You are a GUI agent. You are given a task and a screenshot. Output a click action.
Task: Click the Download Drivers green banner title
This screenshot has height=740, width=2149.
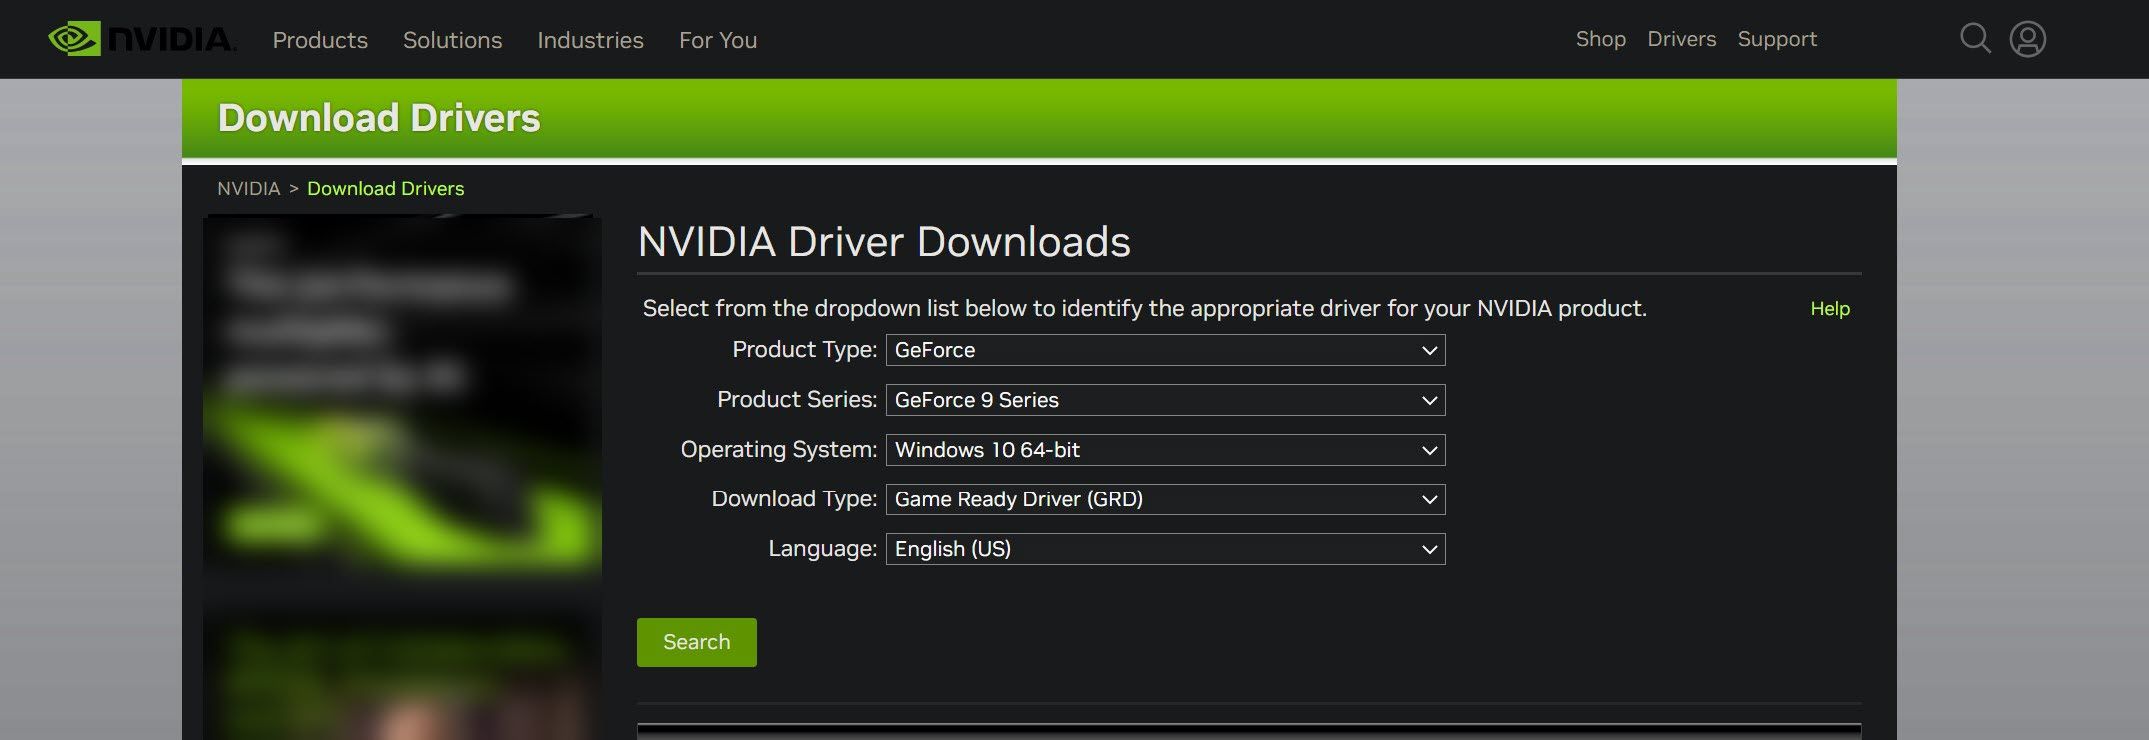379,118
